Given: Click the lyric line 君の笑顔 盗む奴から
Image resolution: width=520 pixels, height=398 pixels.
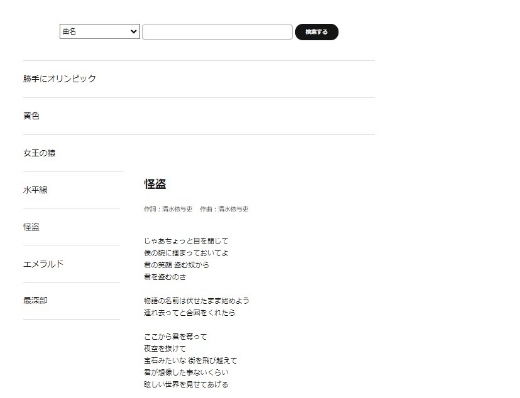Looking at the screenshot, I should click(x=177, y=265).
